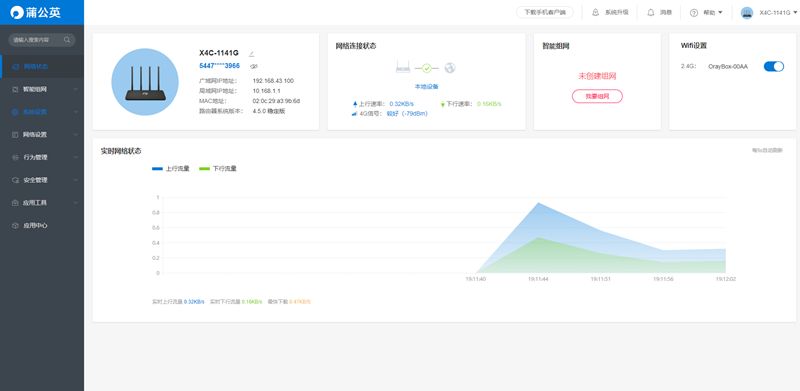The height and width of the screenshot is (391, 800).
Task: Click the firmware version 4.5.0 稳定版
Action: [269, 111]
